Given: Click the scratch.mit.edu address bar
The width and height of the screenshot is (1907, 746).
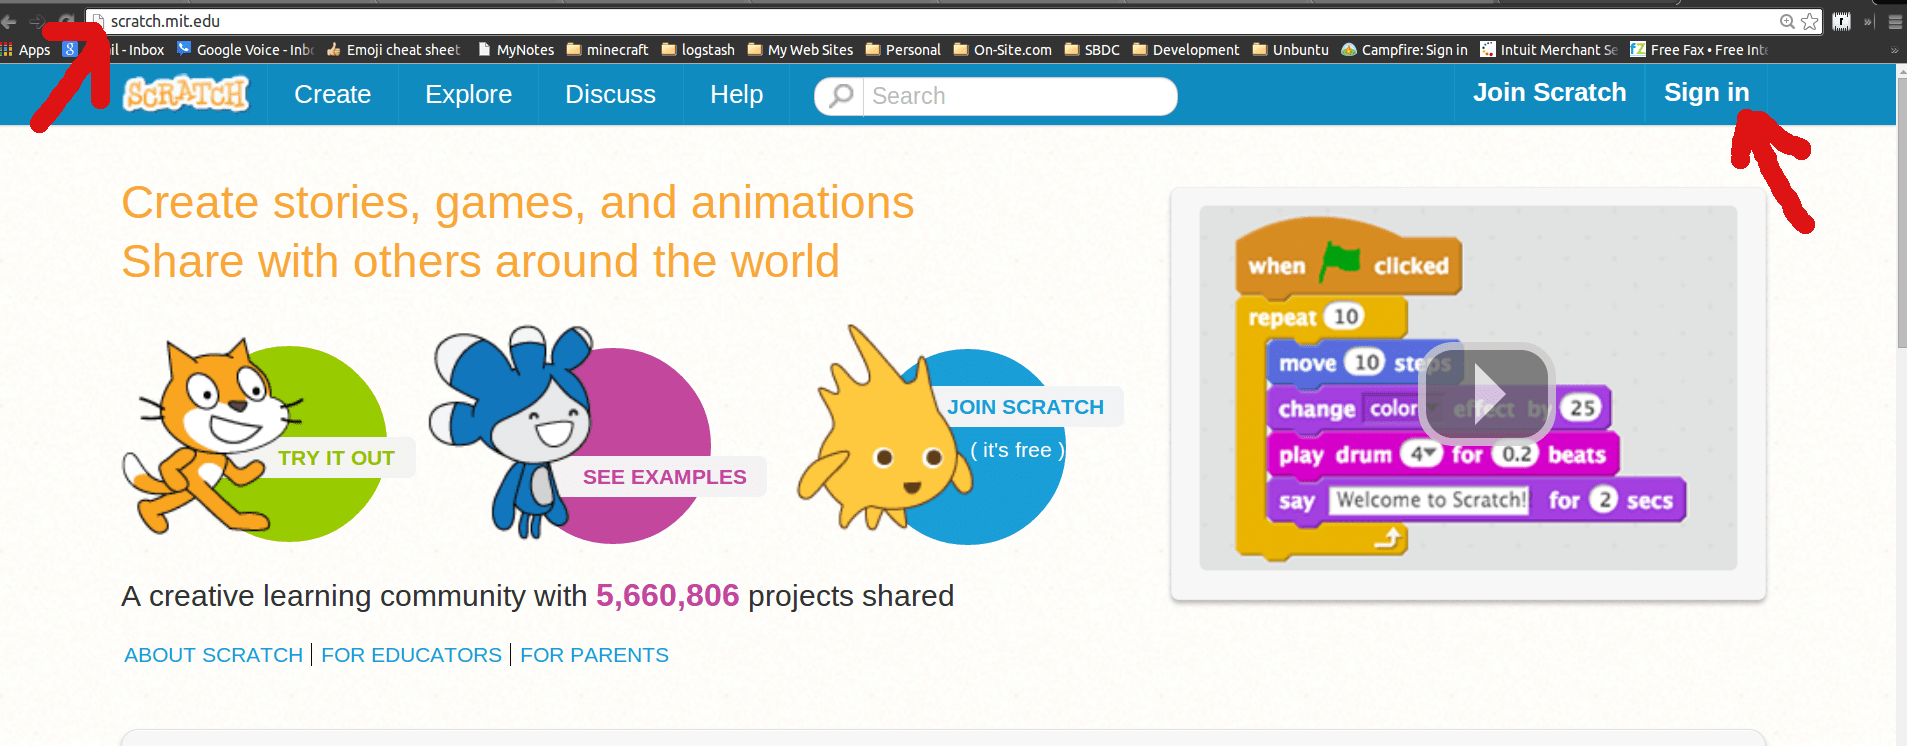Looking at the screenshot, I should pos(940,21).
